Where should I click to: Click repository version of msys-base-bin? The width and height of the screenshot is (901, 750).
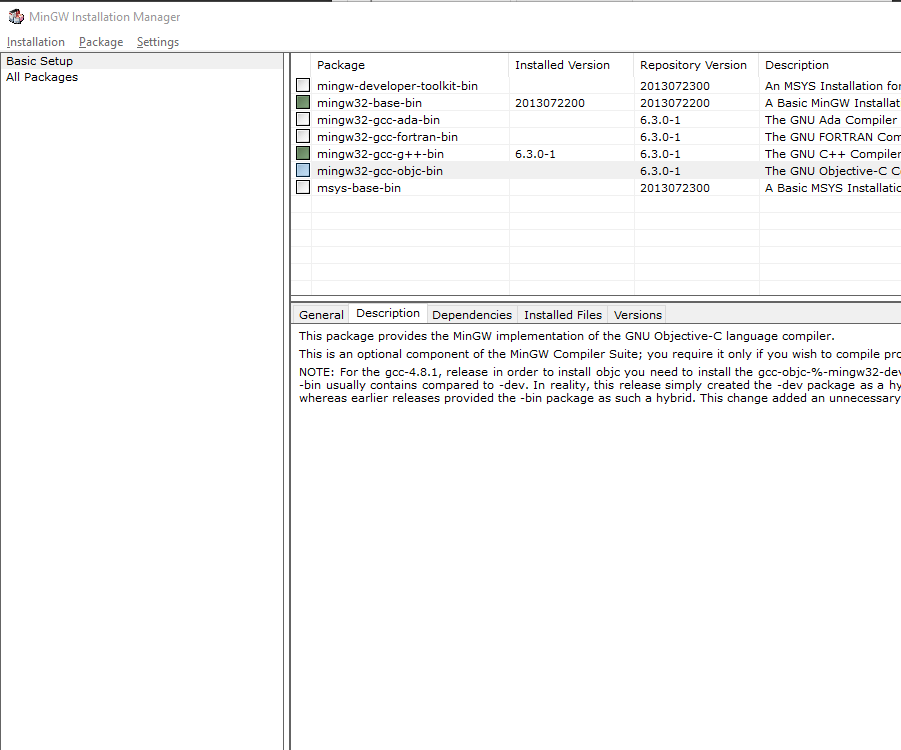[675, 188]
